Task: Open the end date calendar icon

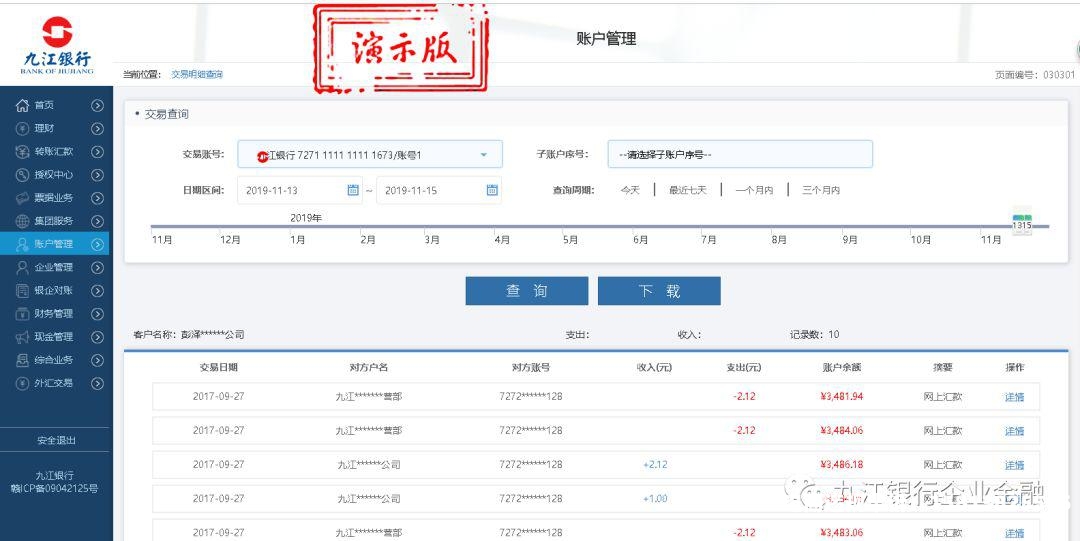Action: click(492, 190)
